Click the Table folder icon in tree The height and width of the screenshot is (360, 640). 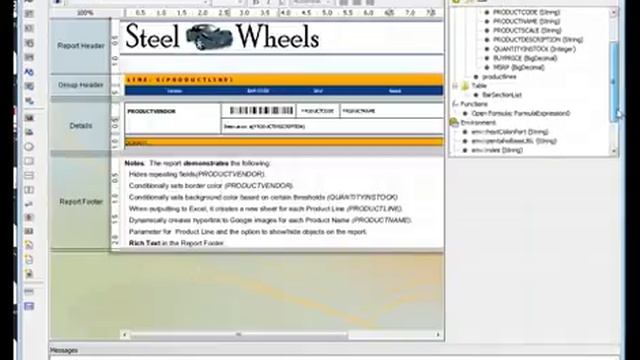[x=465, y=86]
